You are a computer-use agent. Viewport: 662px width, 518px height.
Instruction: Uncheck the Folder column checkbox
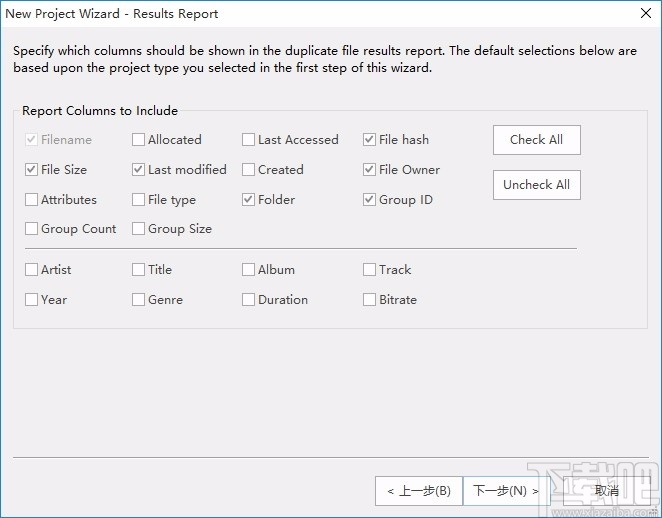point(248,200)
